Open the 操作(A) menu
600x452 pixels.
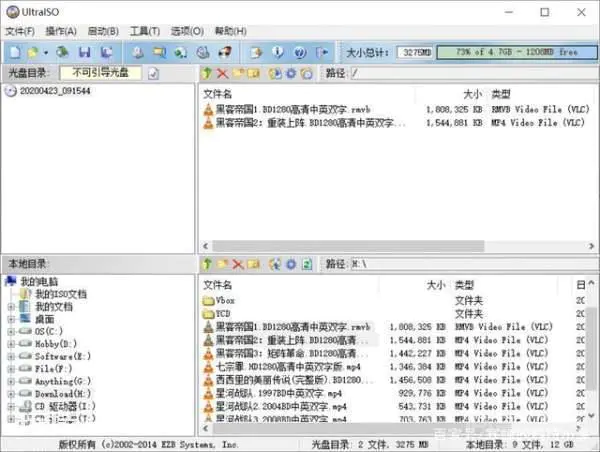tap(61, 31)
